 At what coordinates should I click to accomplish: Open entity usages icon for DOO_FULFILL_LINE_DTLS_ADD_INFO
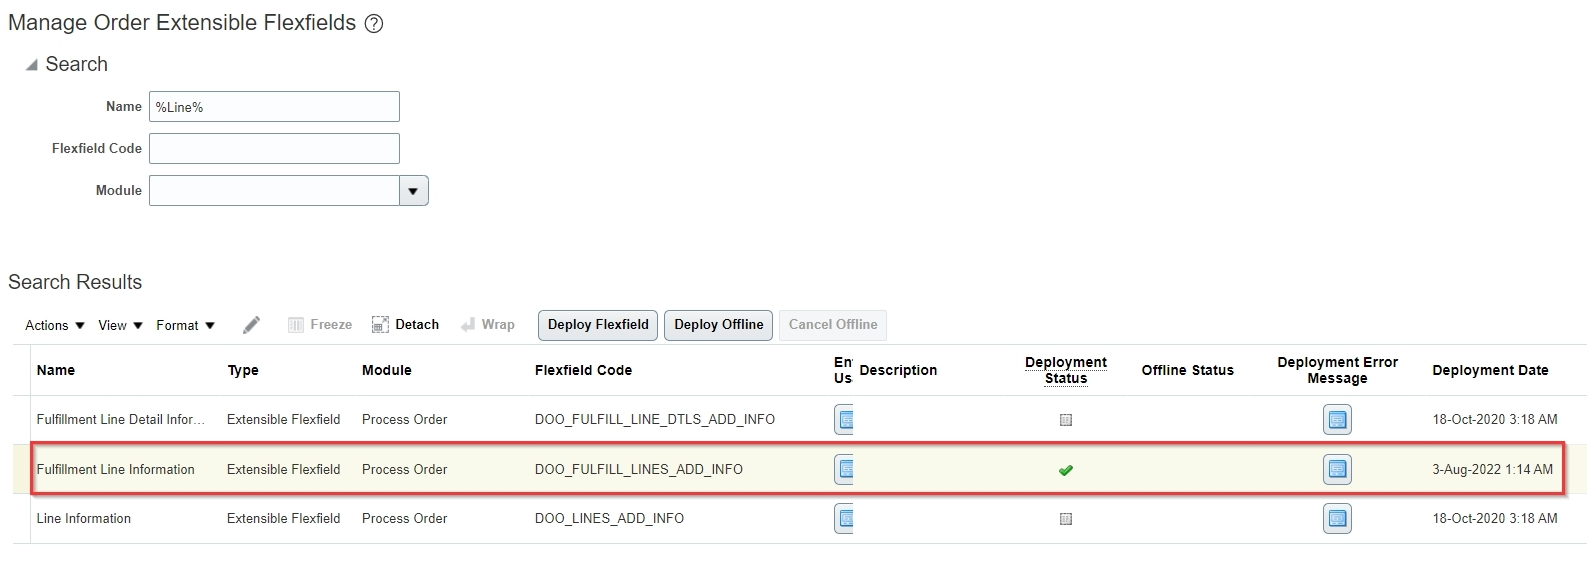844,420
